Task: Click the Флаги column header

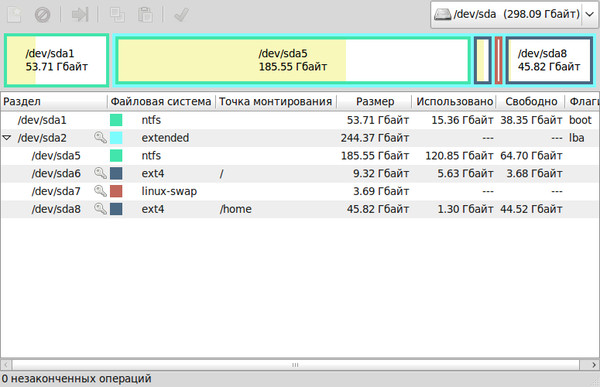Action: coord(583,101)
